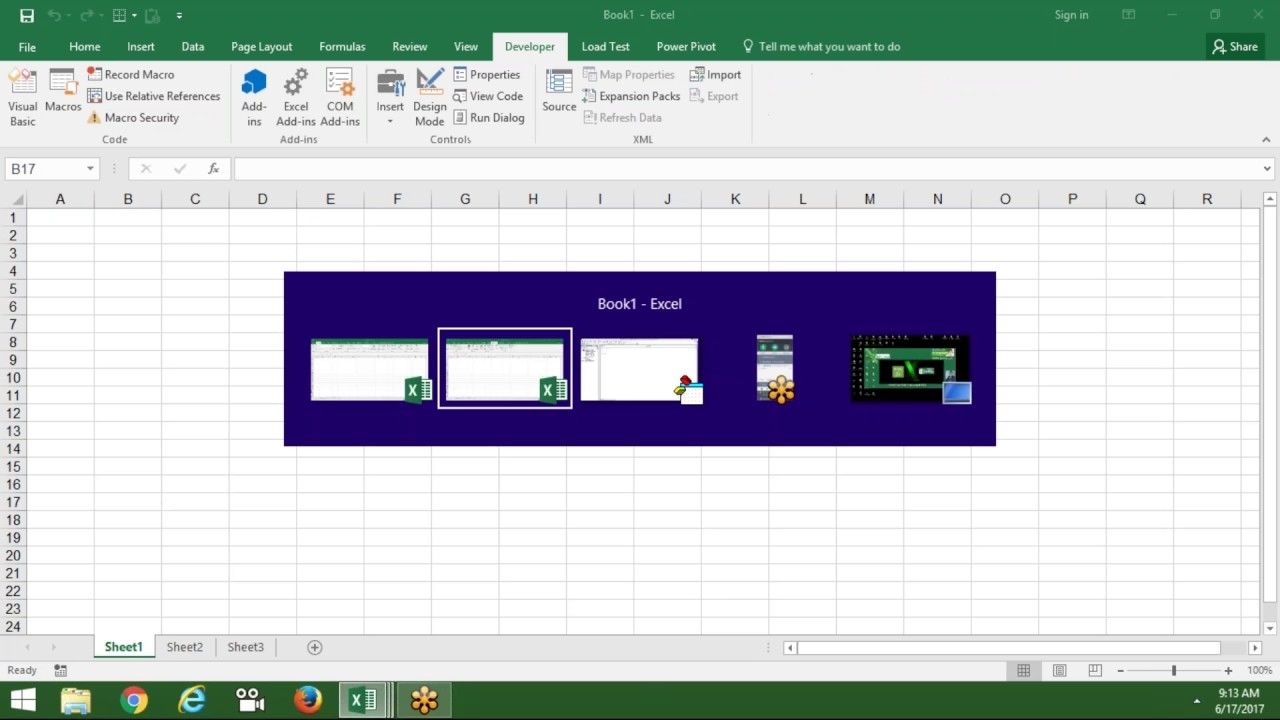This screenshot has height=720, width=1280.
Task: Click the Insert Function fx button
Action: tap(213, 169)
